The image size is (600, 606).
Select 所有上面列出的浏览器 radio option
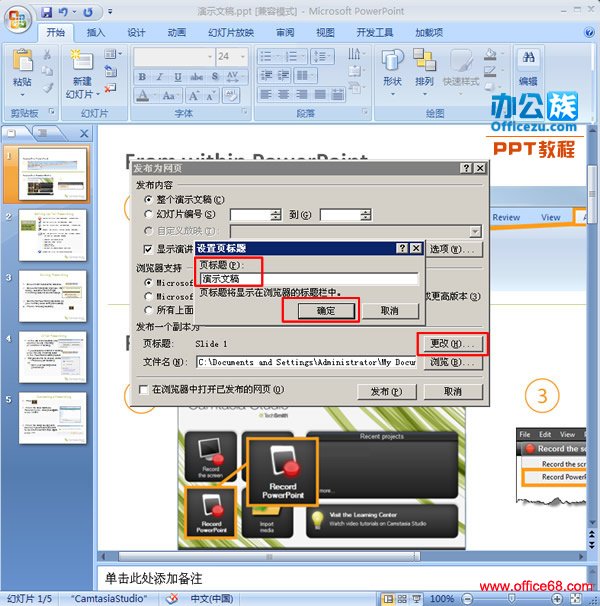[148, 310]
